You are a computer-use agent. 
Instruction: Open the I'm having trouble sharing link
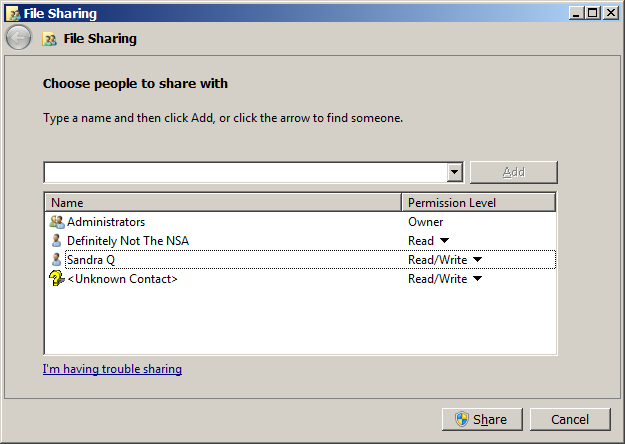(112, 369)
